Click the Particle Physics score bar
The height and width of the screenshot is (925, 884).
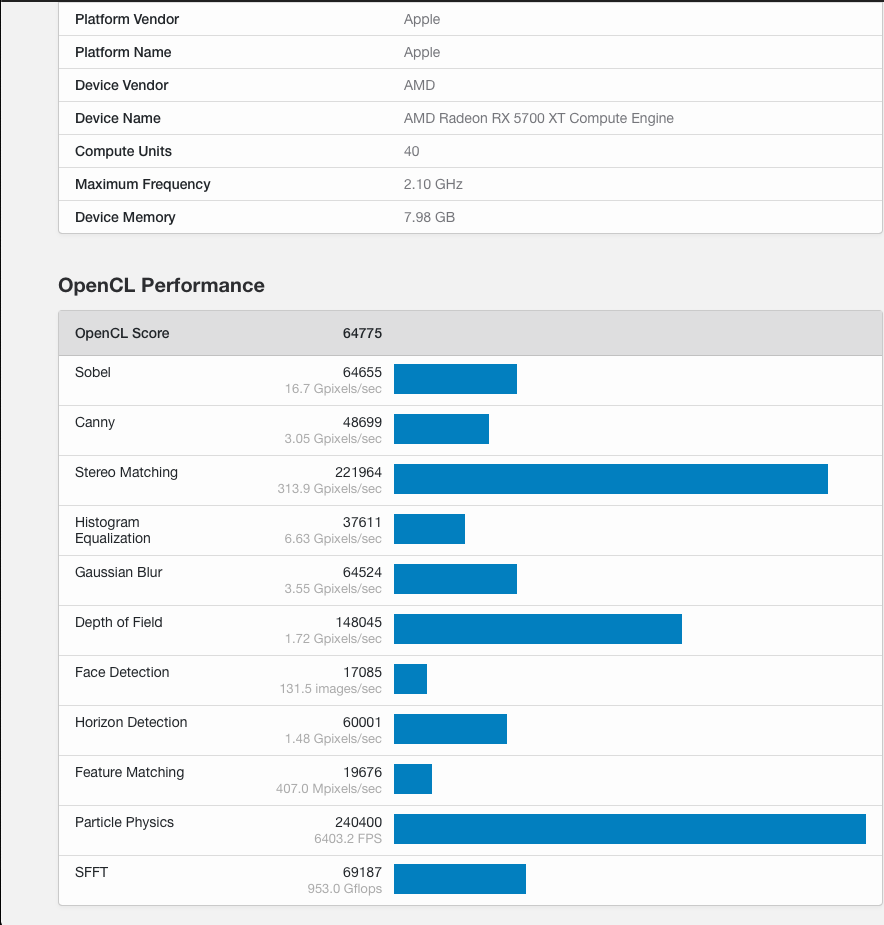(x=629, y=829)
